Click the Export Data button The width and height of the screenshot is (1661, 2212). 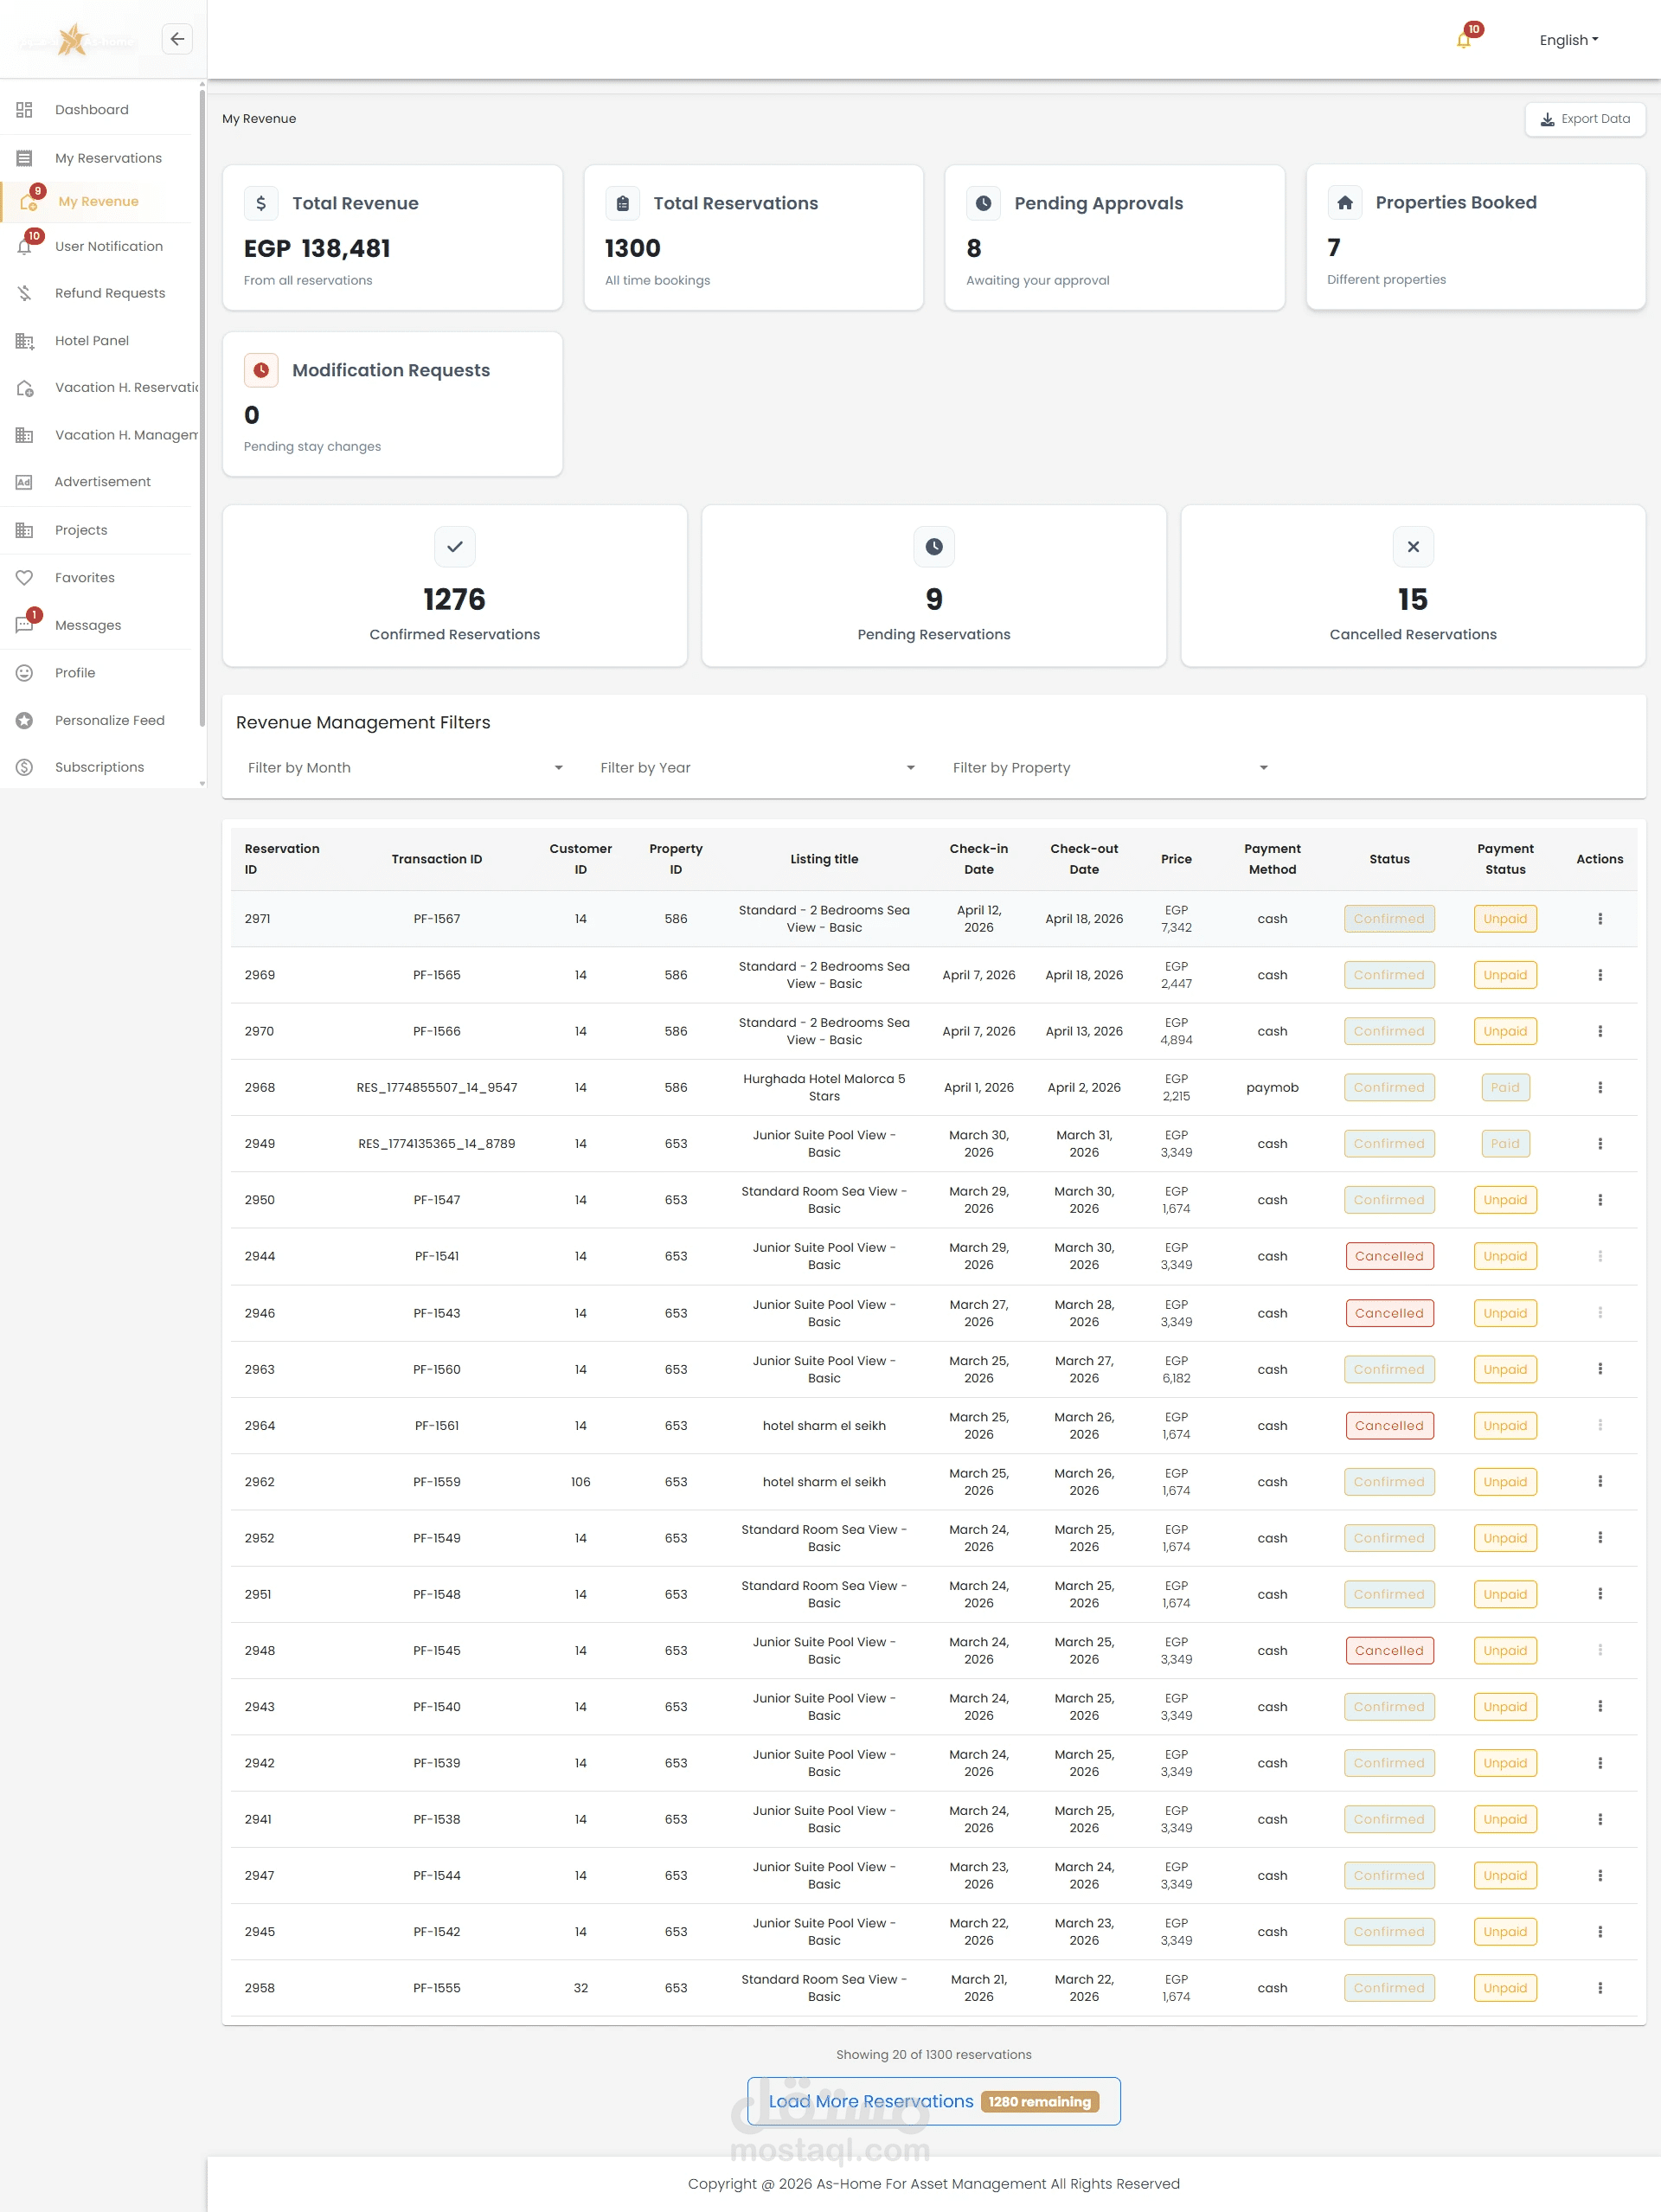1585,119
